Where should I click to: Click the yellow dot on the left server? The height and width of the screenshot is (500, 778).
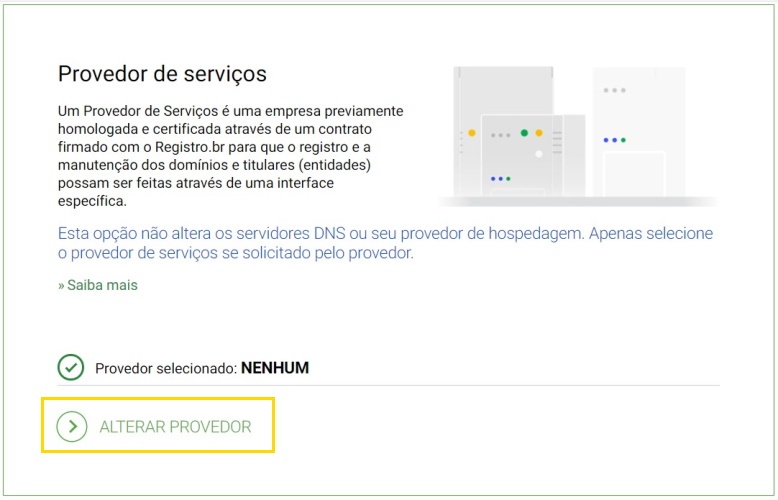(472, 133)
